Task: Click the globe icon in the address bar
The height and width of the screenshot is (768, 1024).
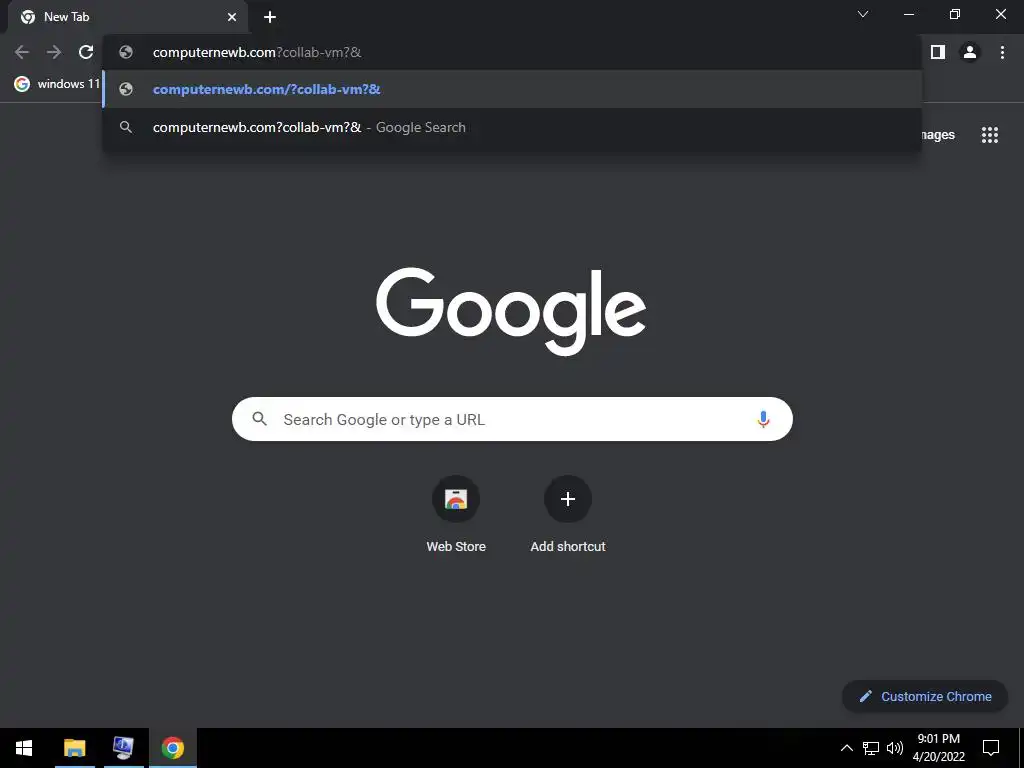Action: pyautogui.click(x=126, y=52)
